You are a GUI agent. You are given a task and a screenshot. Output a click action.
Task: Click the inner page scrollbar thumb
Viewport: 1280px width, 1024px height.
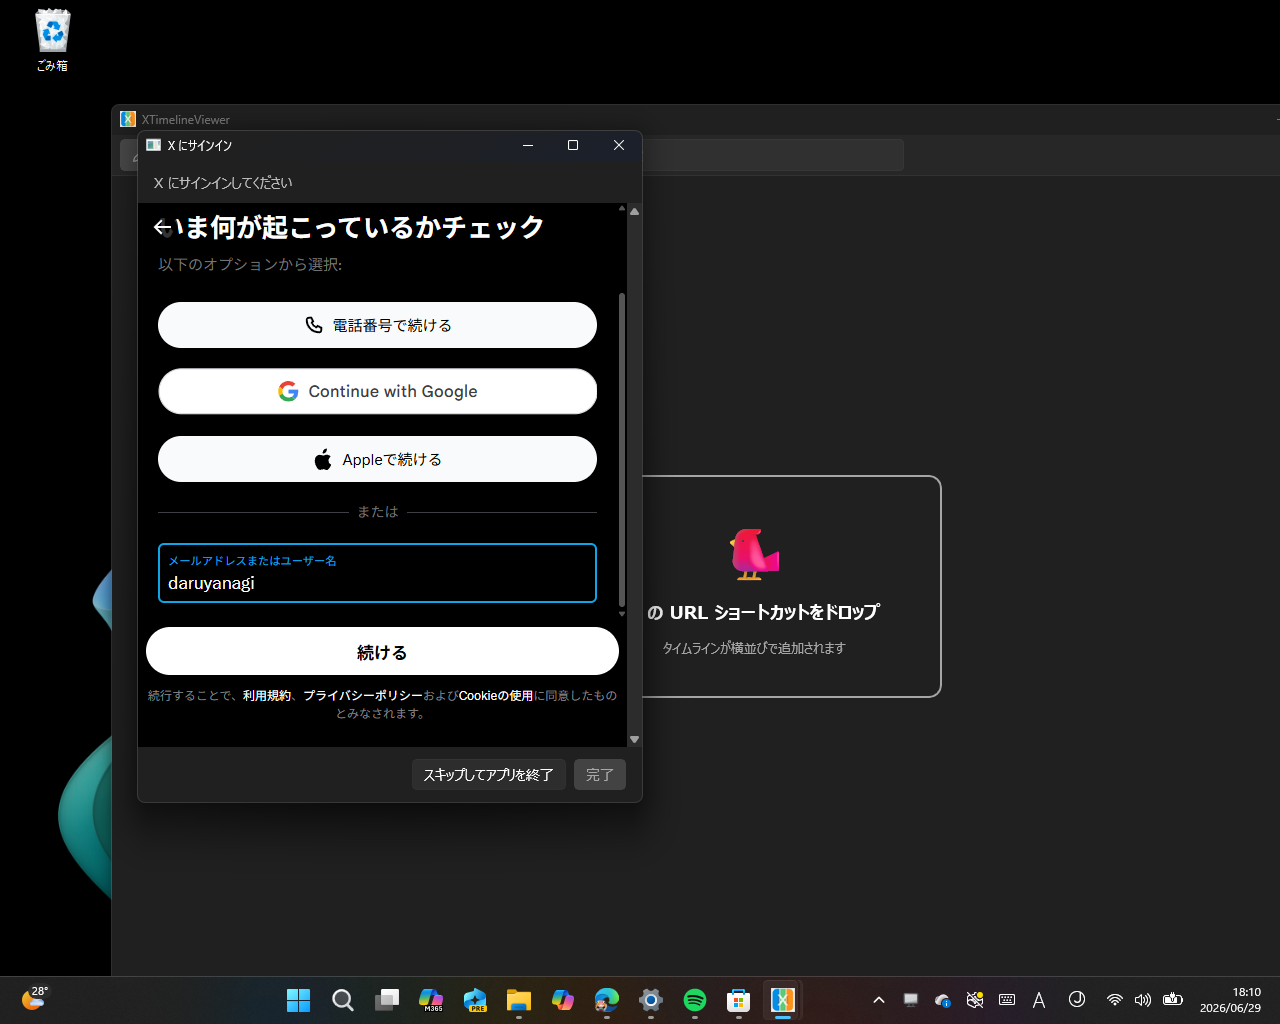(622, 450)
